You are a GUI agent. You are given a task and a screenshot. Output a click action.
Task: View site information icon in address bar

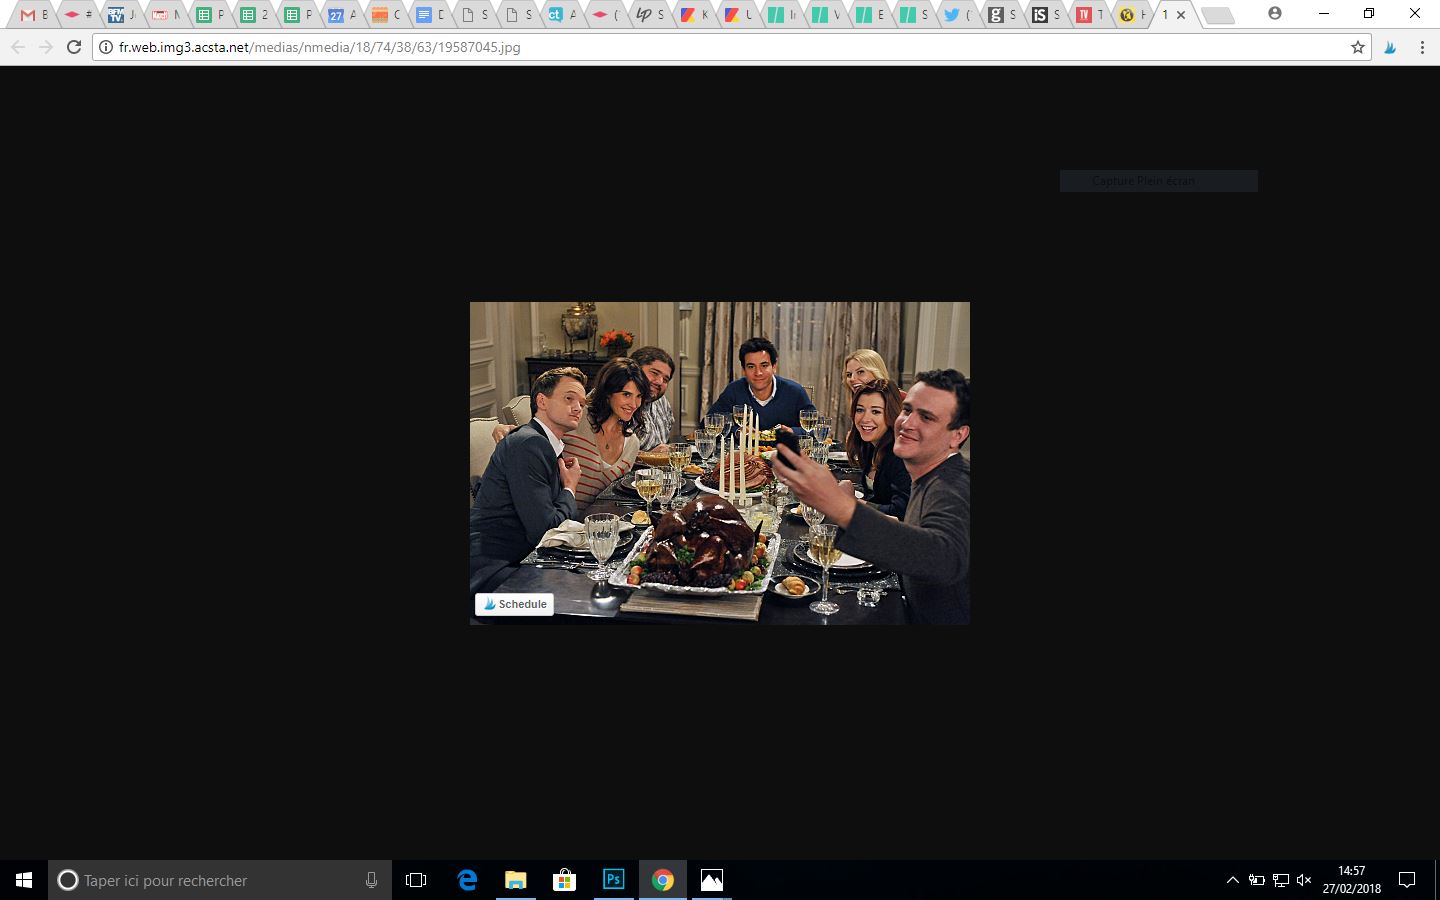pos(106,47)
